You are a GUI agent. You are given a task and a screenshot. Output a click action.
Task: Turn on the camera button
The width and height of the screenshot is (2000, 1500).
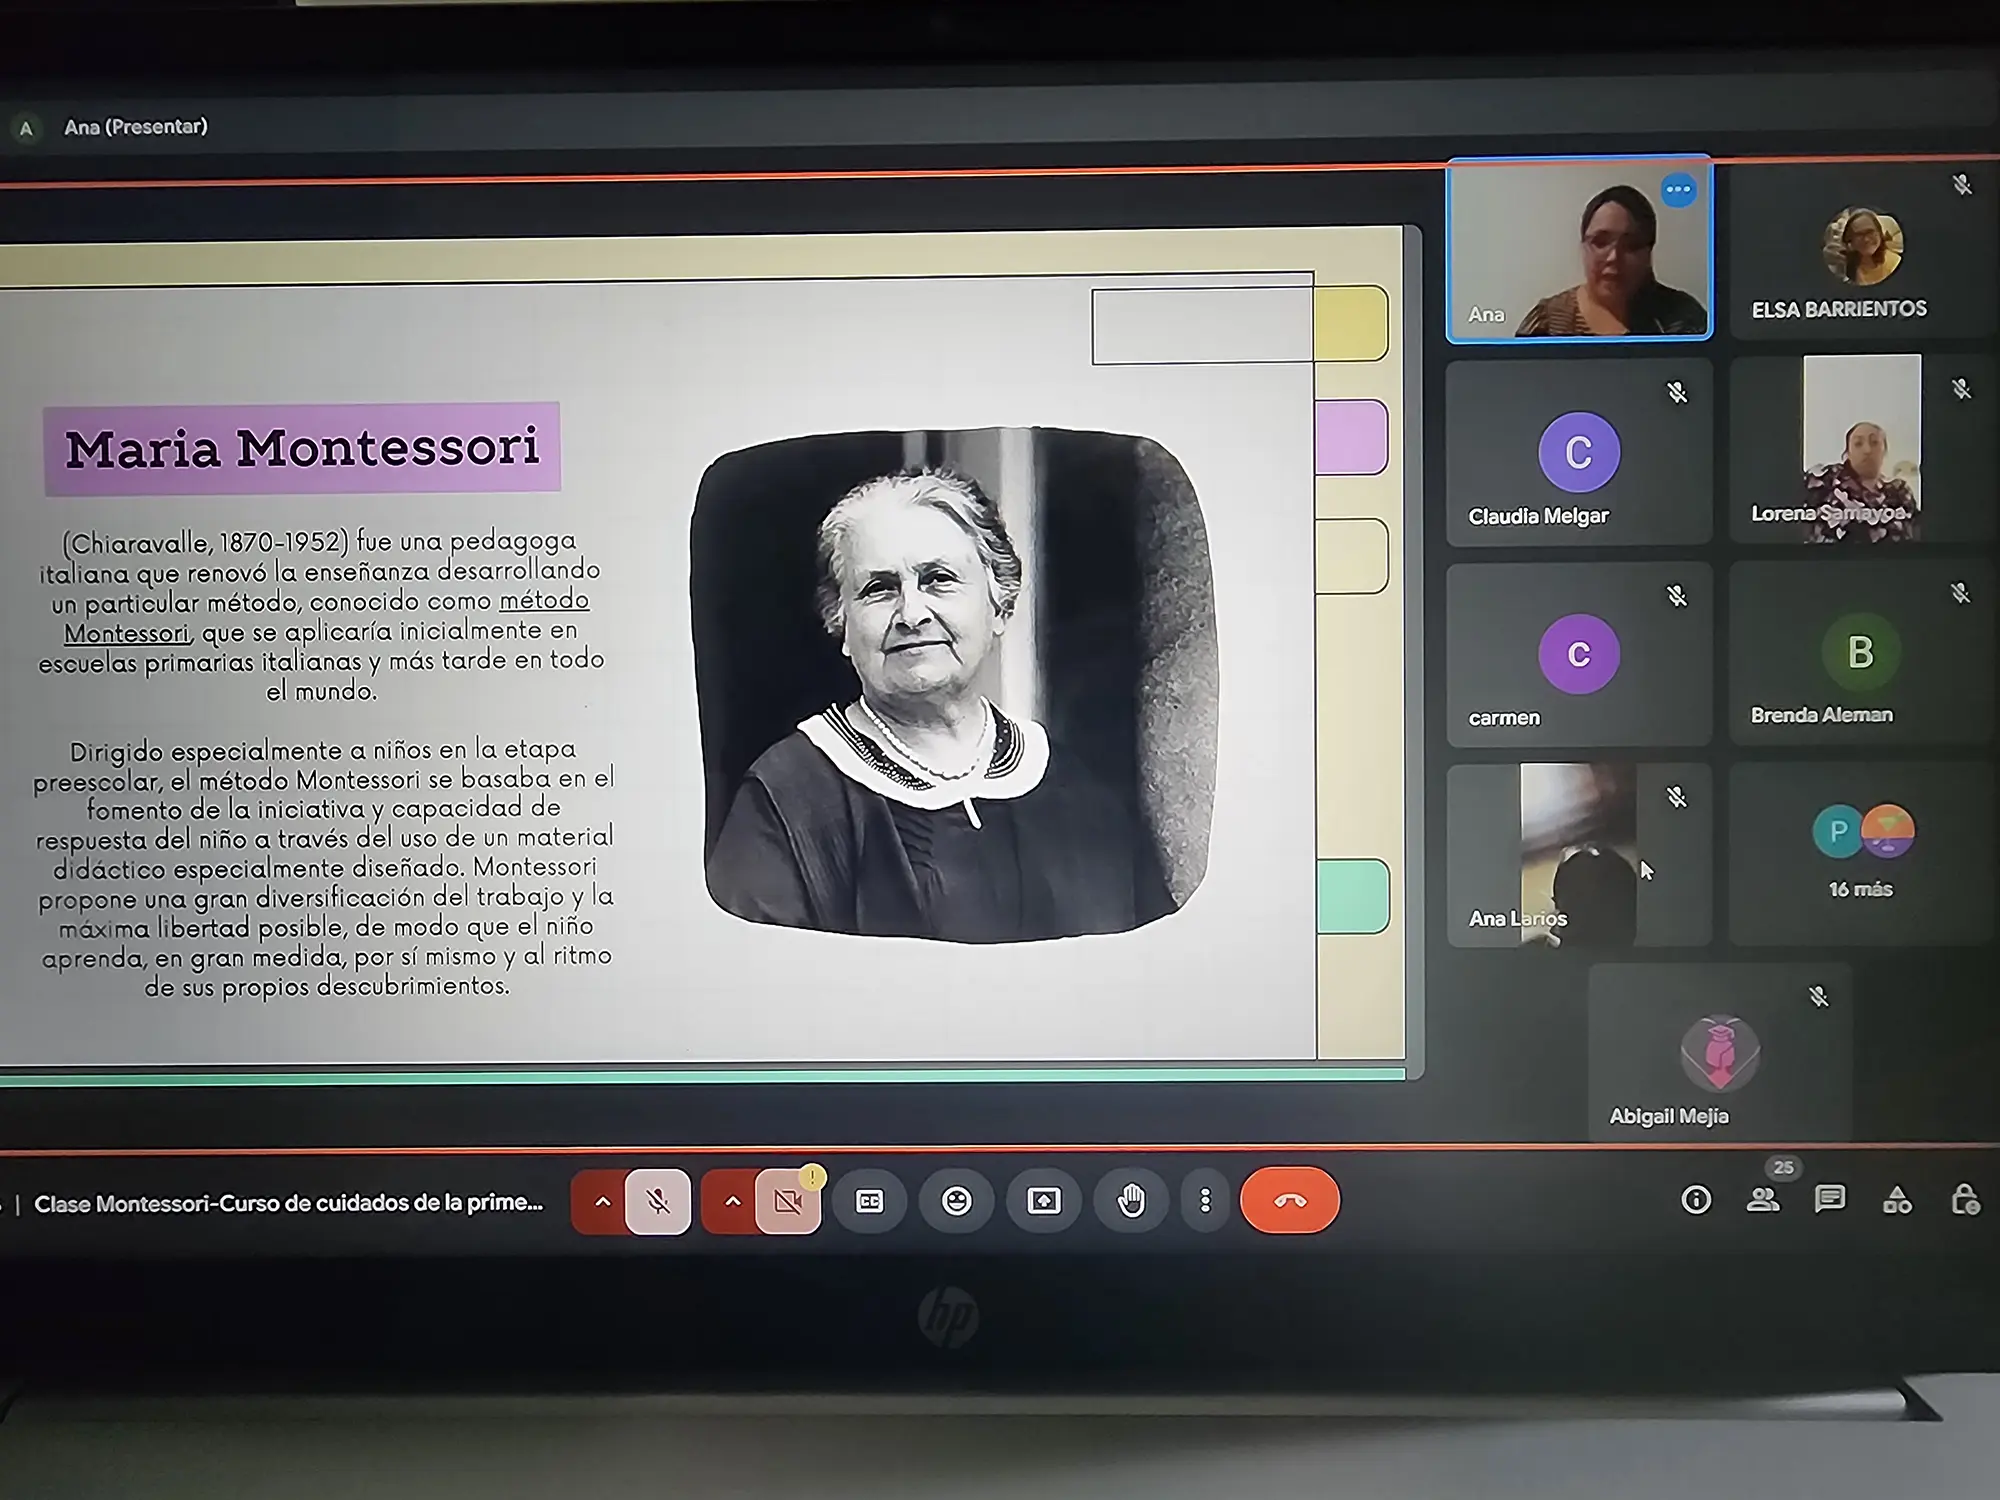pyautogui.click(x=788, y=1201)
